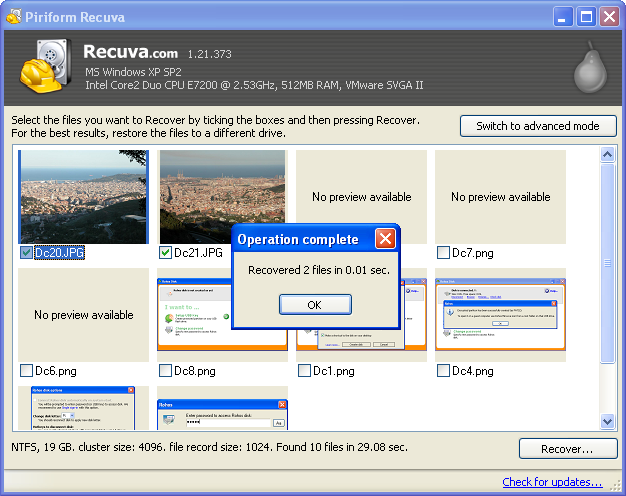Click the Dc4.png file name
This screenshot has height=496, width=626.
point(473,371)
